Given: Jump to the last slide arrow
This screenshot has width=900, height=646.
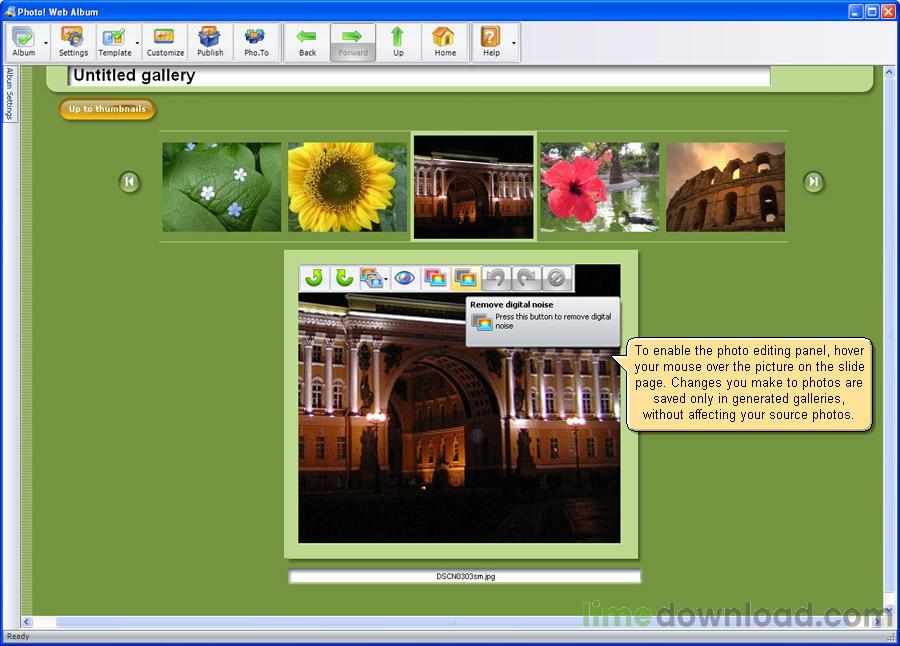Looking at the screenshot, I should pyautogui.click(x=814, y=182).
